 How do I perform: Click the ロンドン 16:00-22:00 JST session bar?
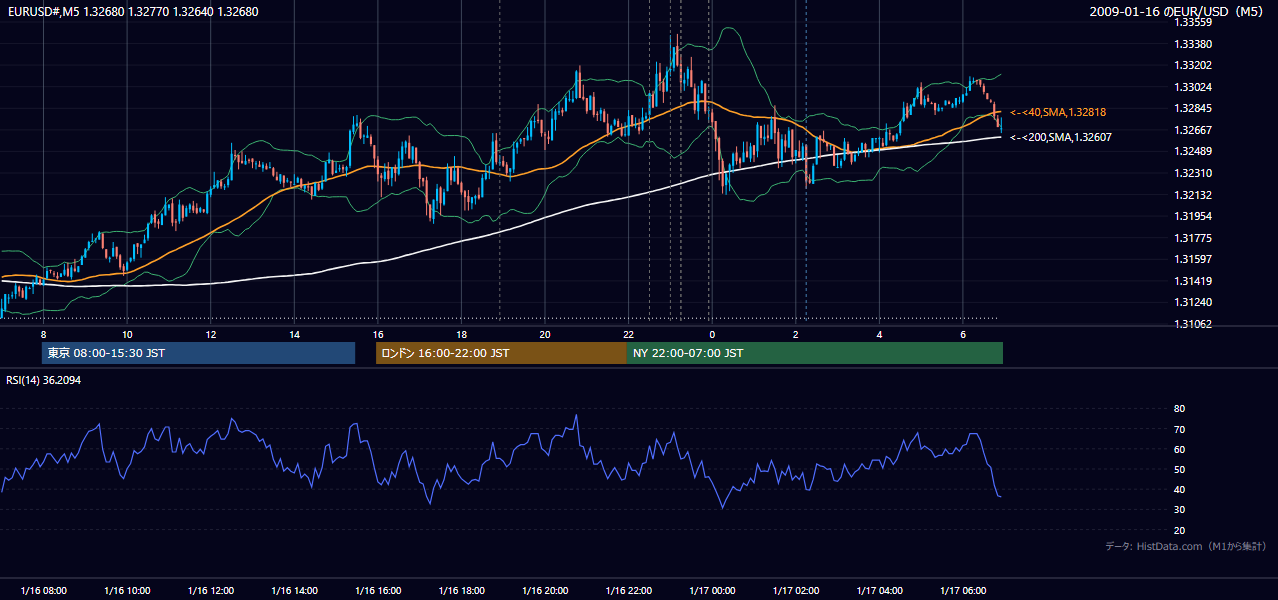coord(501,353)
